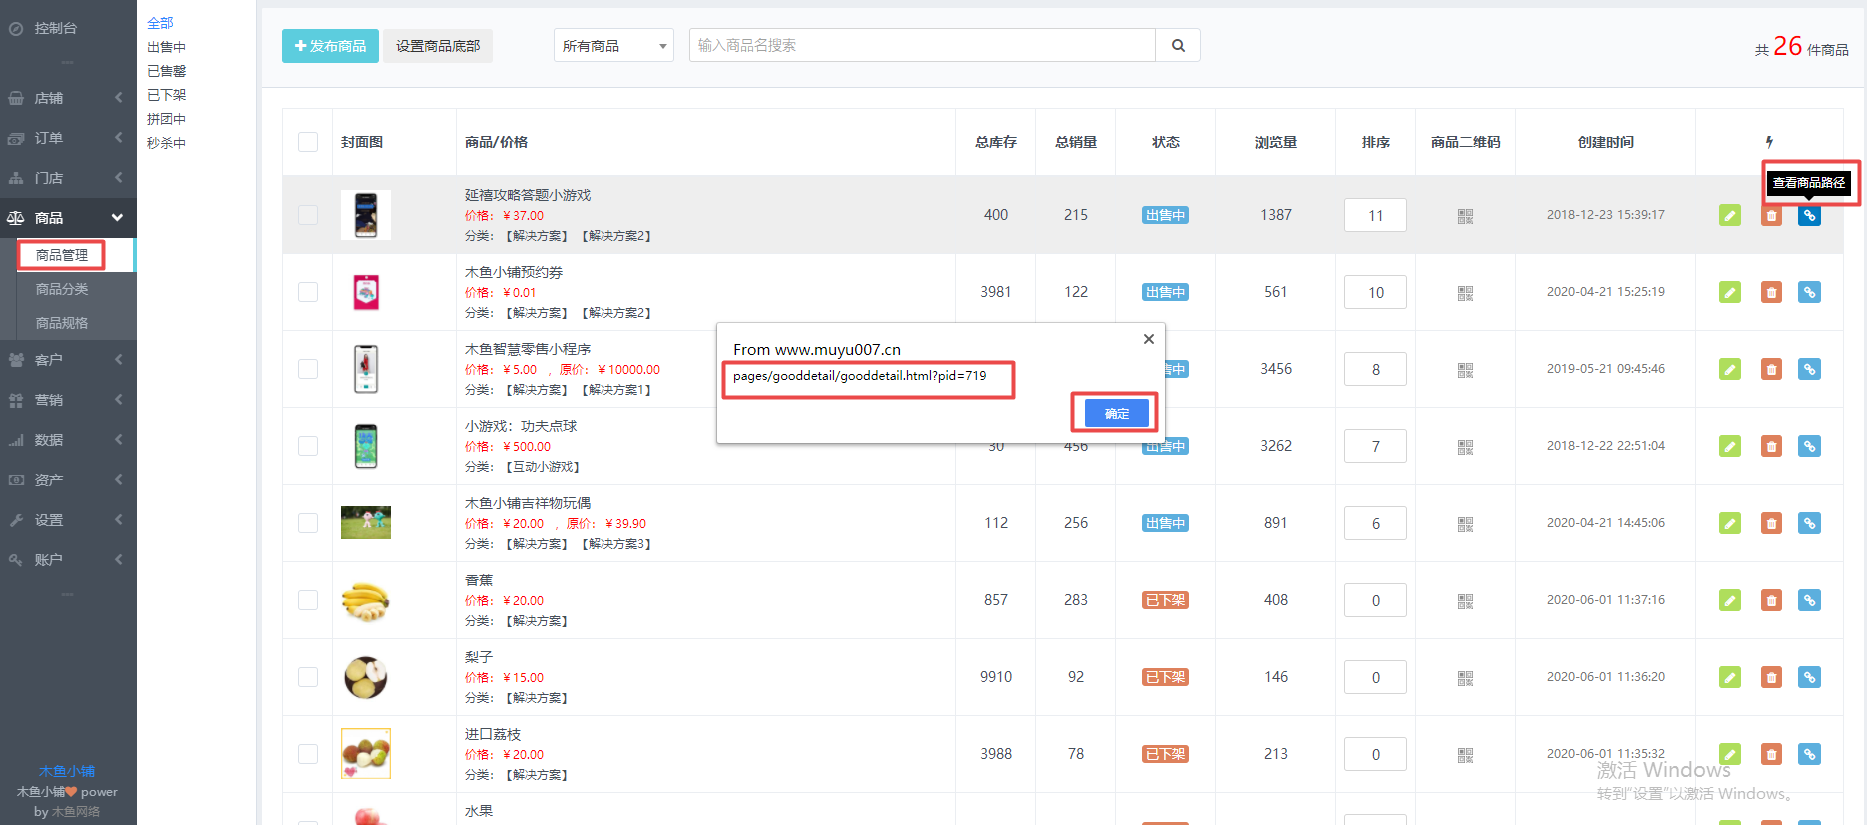
Task: Show QR code for 木鱼智慧零售小程序
Action: click(x=1465, y=370)
